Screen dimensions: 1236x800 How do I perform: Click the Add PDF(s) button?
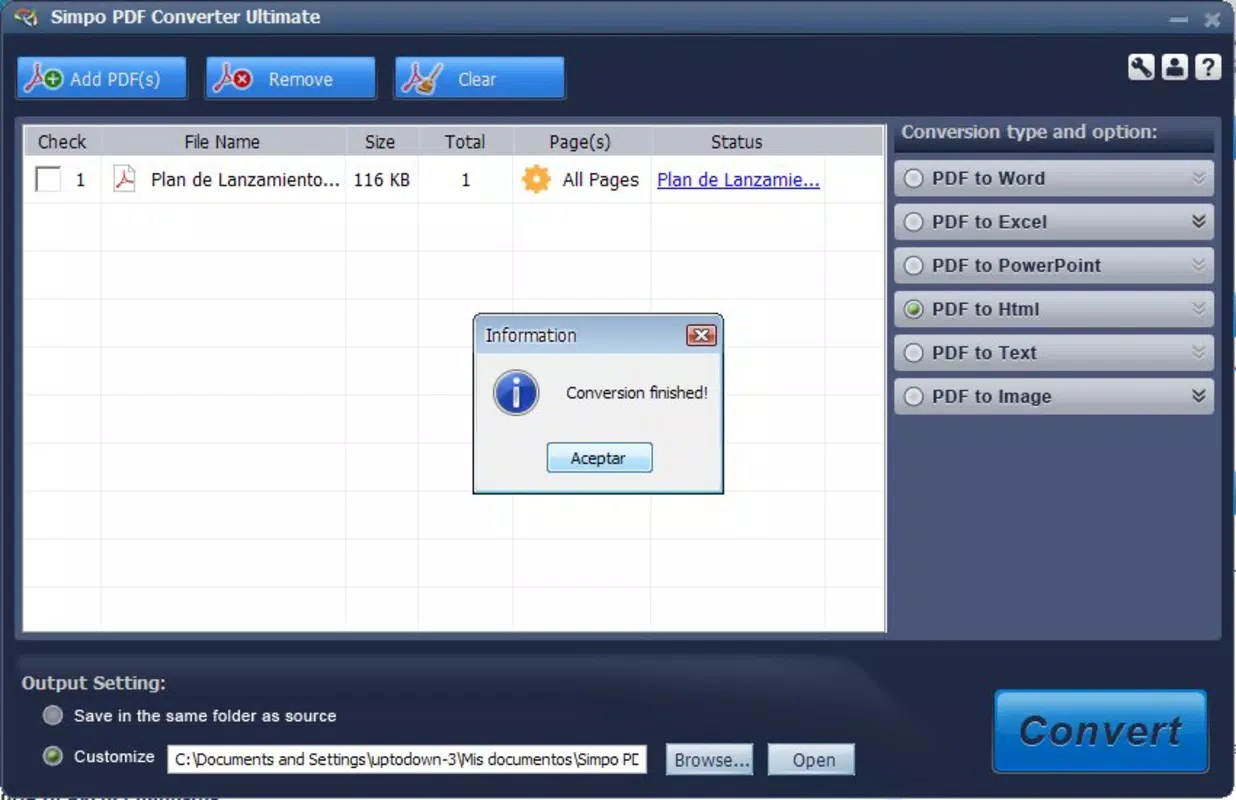102,79
